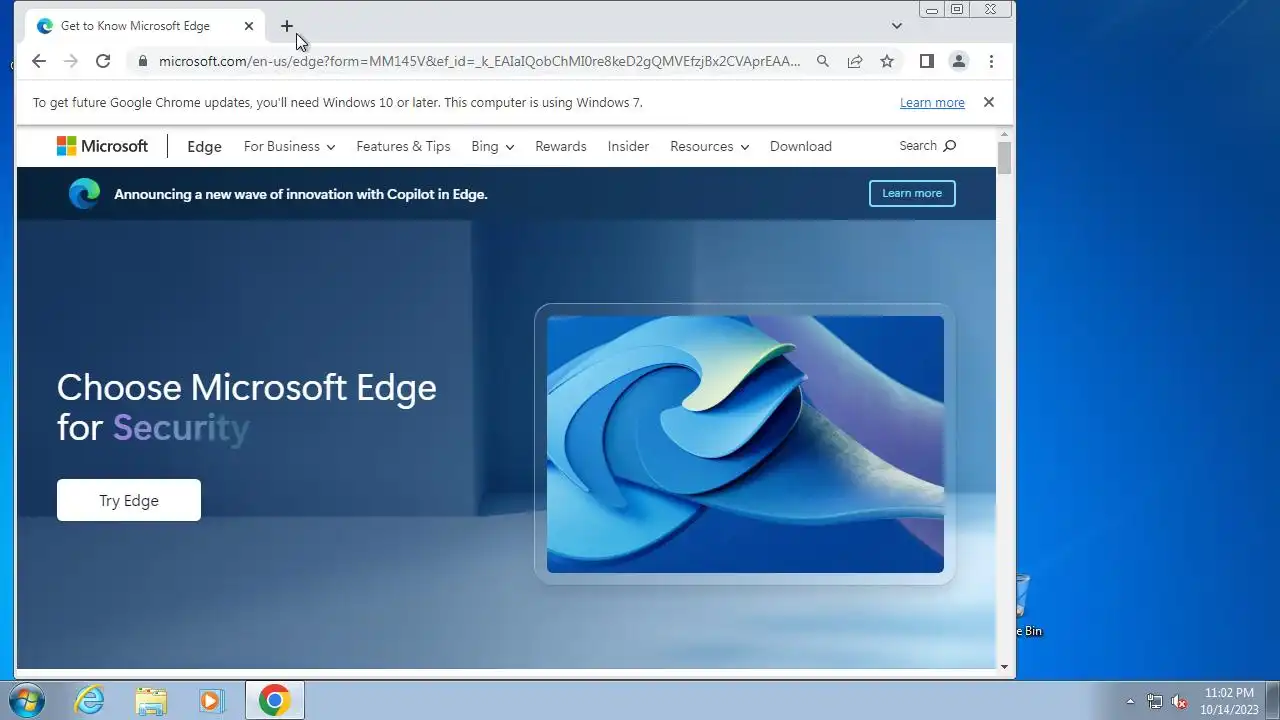Click the Edge wave hero image
Screen dimensions: 1280x720
(745, 444)
